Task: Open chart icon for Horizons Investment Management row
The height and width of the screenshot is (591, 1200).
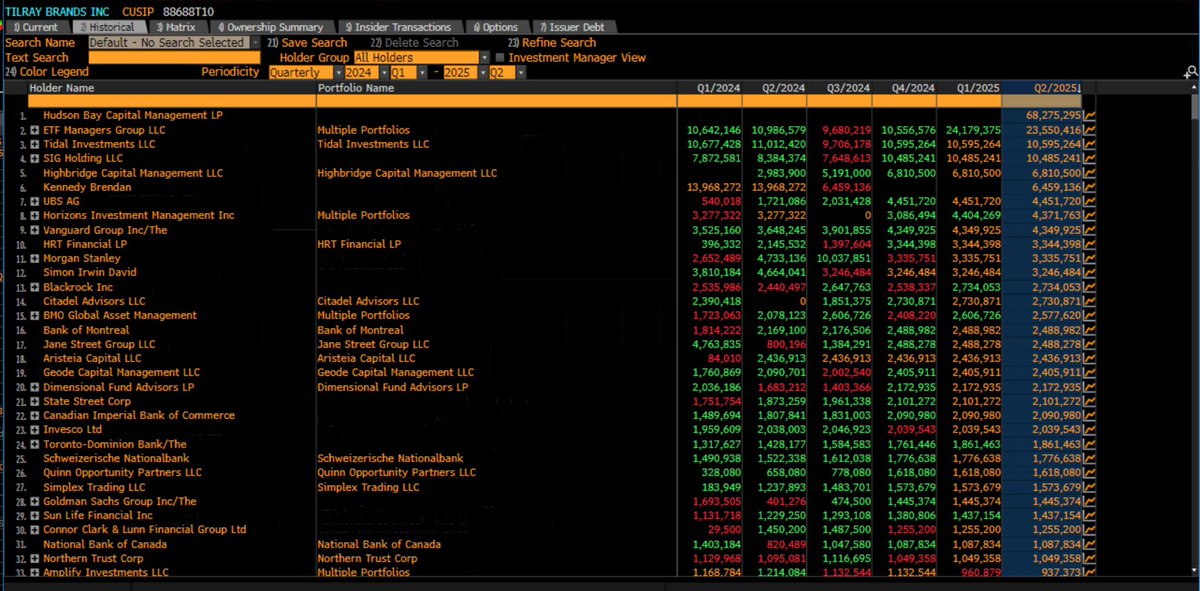Action: pyautogui.click(x=1090, y=215)
